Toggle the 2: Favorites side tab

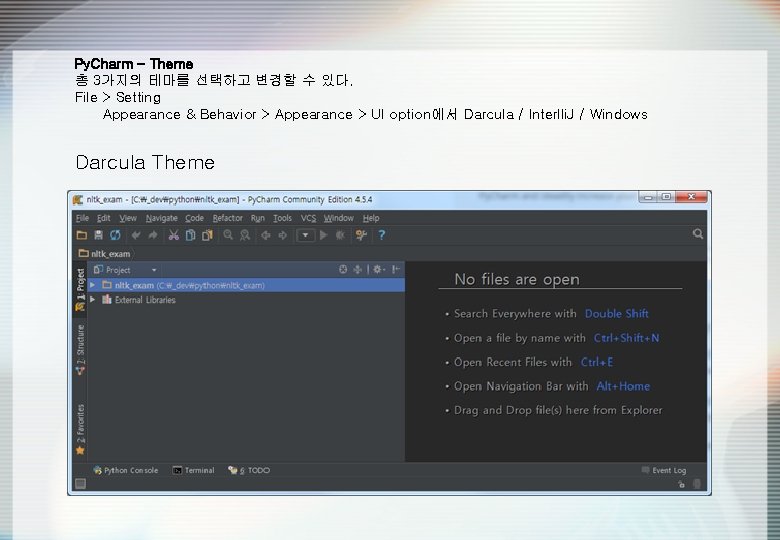pyautogui.click(x=80, y=430)
